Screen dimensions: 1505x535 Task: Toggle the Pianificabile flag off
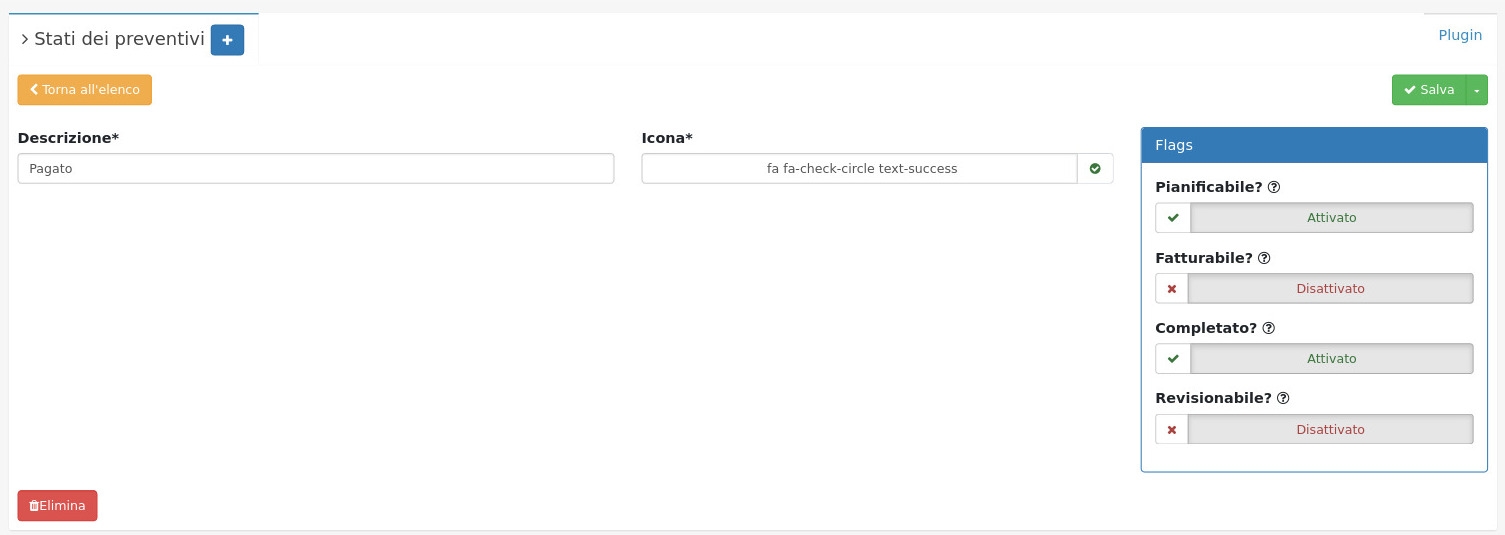pos(1331,218)
